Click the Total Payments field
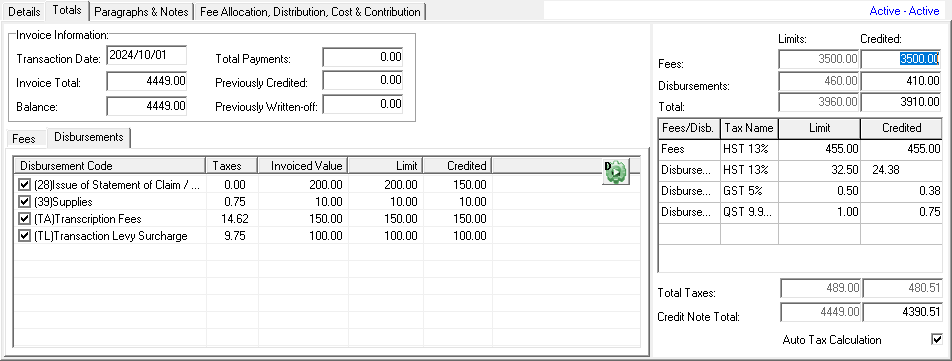 pyautogui.click(x=362, y=57)
